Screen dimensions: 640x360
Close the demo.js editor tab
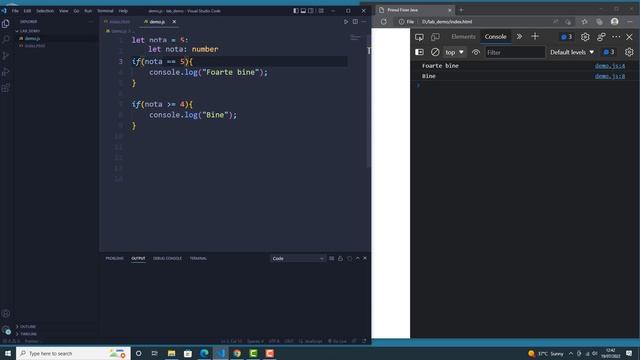tap(174, 22)
